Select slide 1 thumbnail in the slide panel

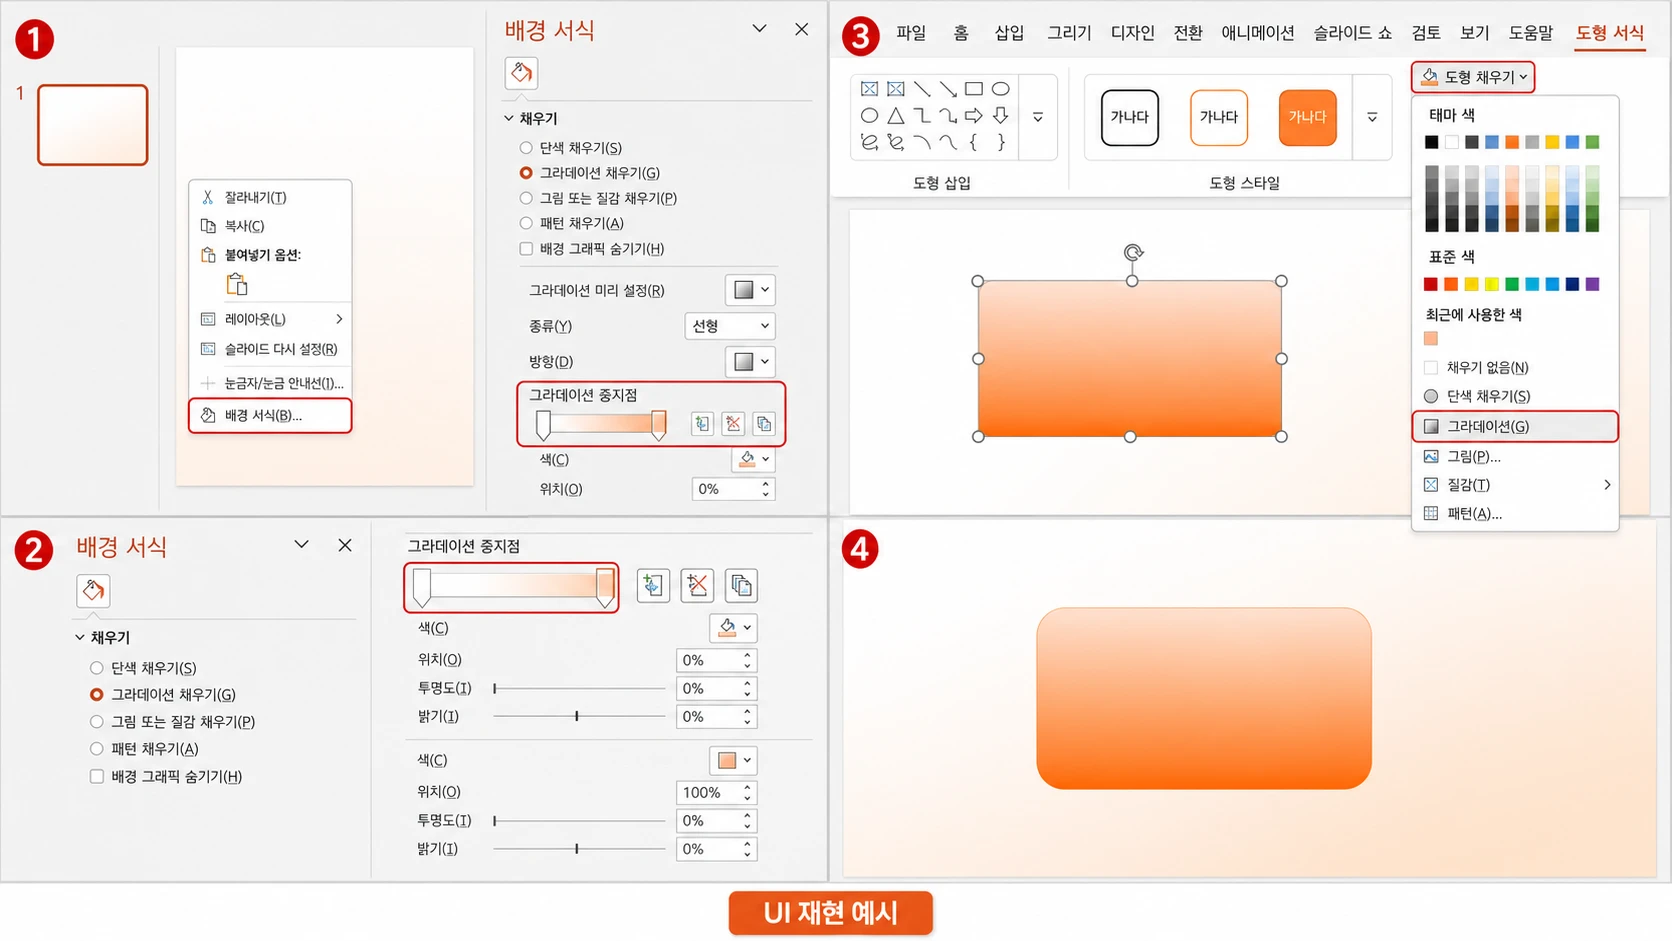[93, 125]
